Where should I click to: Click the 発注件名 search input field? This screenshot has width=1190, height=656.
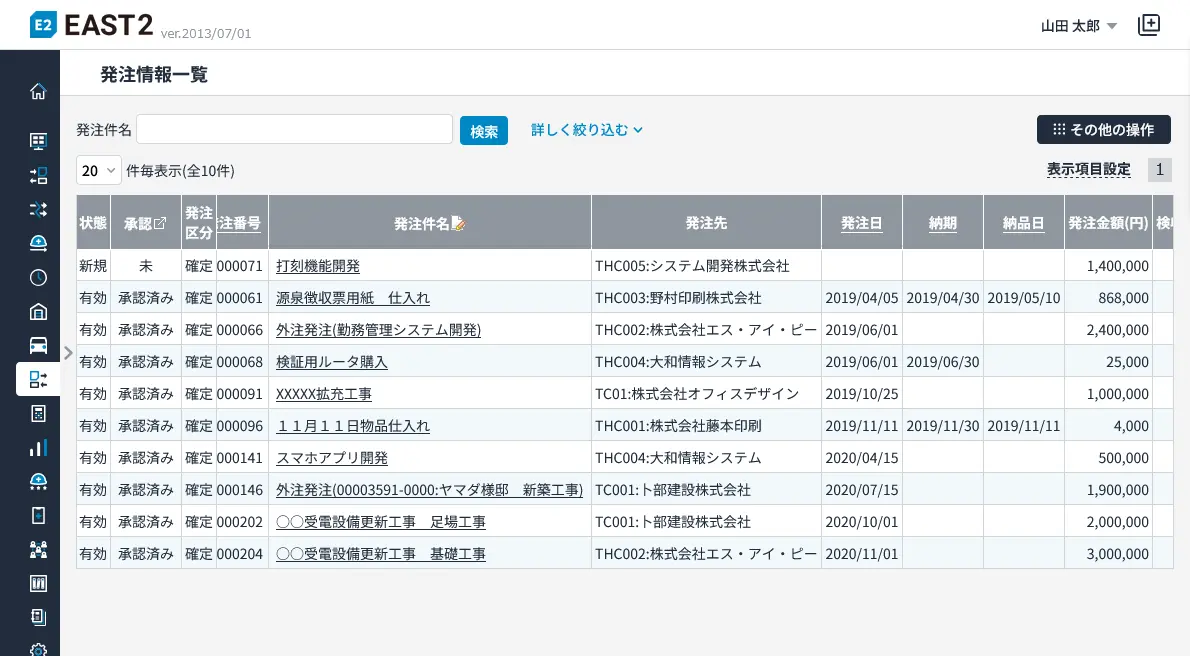[x=294, y=130]
